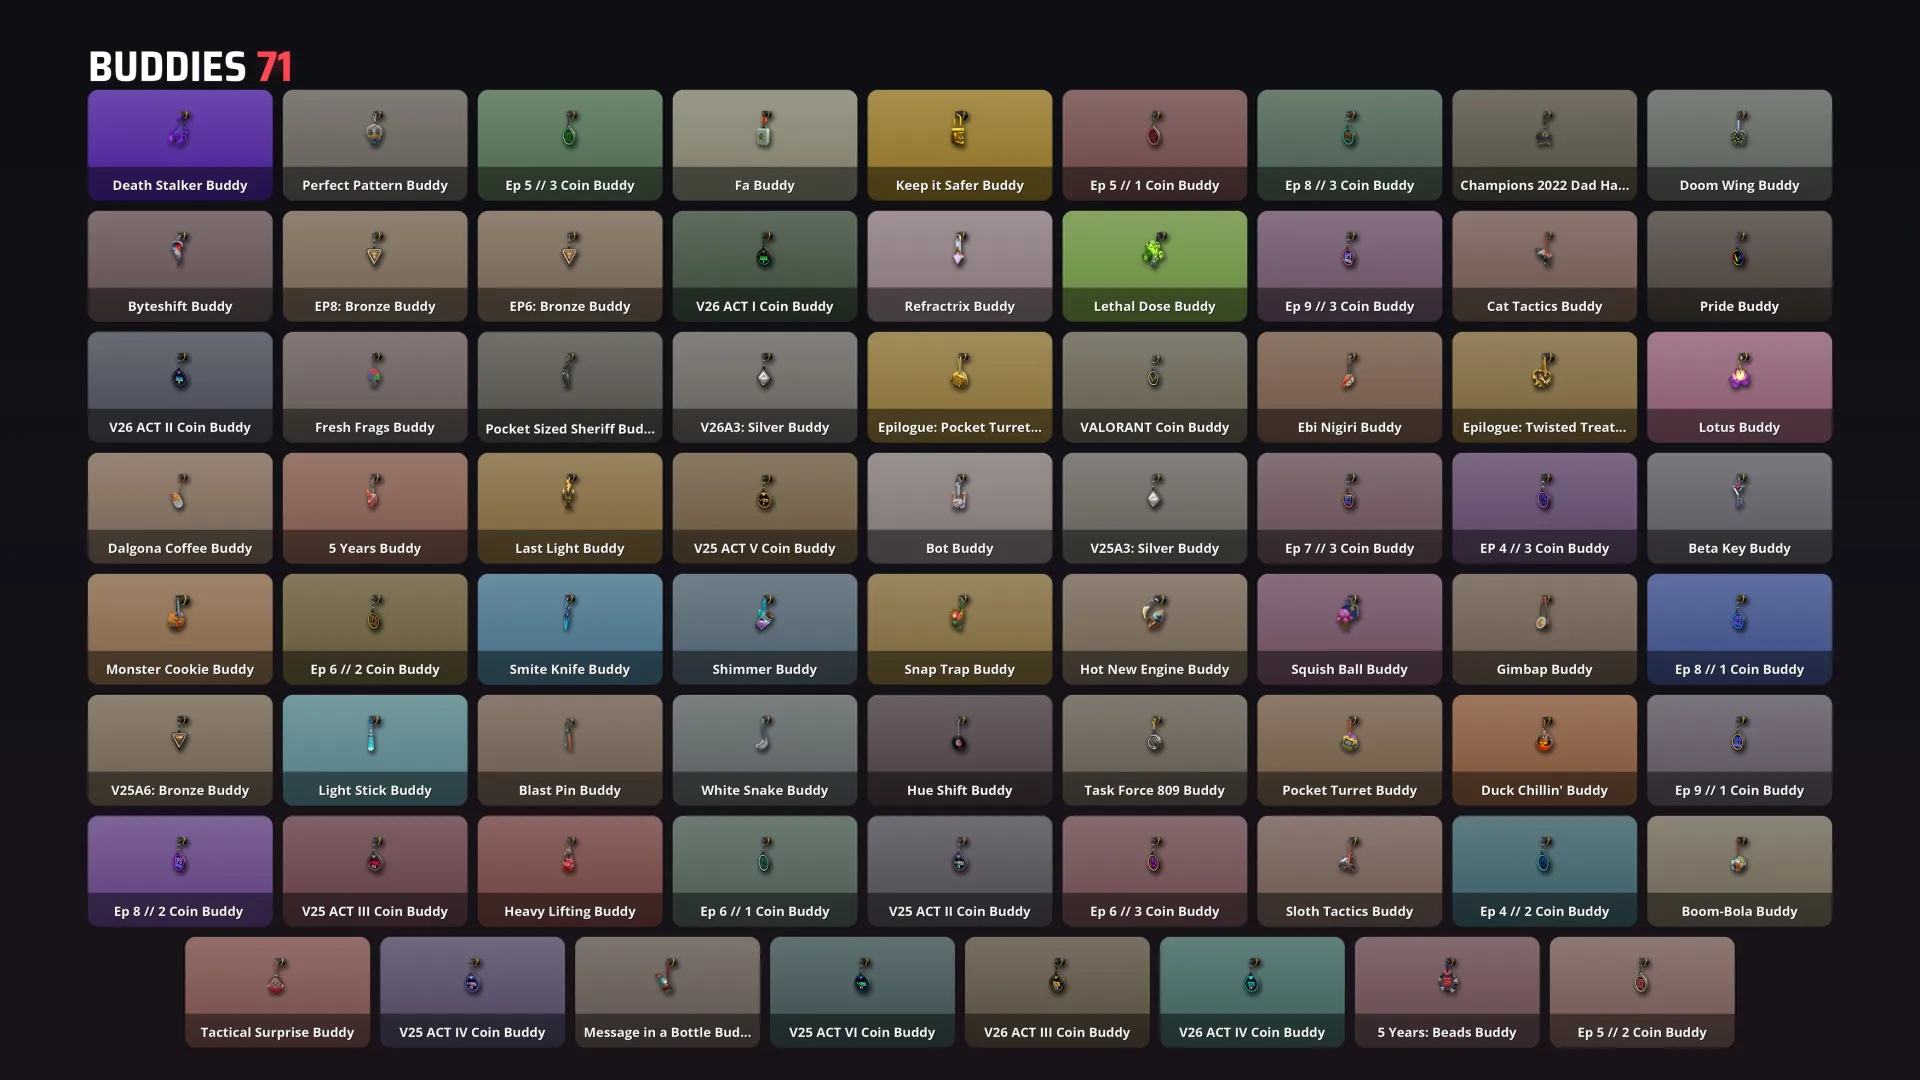Screen dimensions: 1920x1080
Task: Choose the Fa Buddy charm icon
Action: 765,130
